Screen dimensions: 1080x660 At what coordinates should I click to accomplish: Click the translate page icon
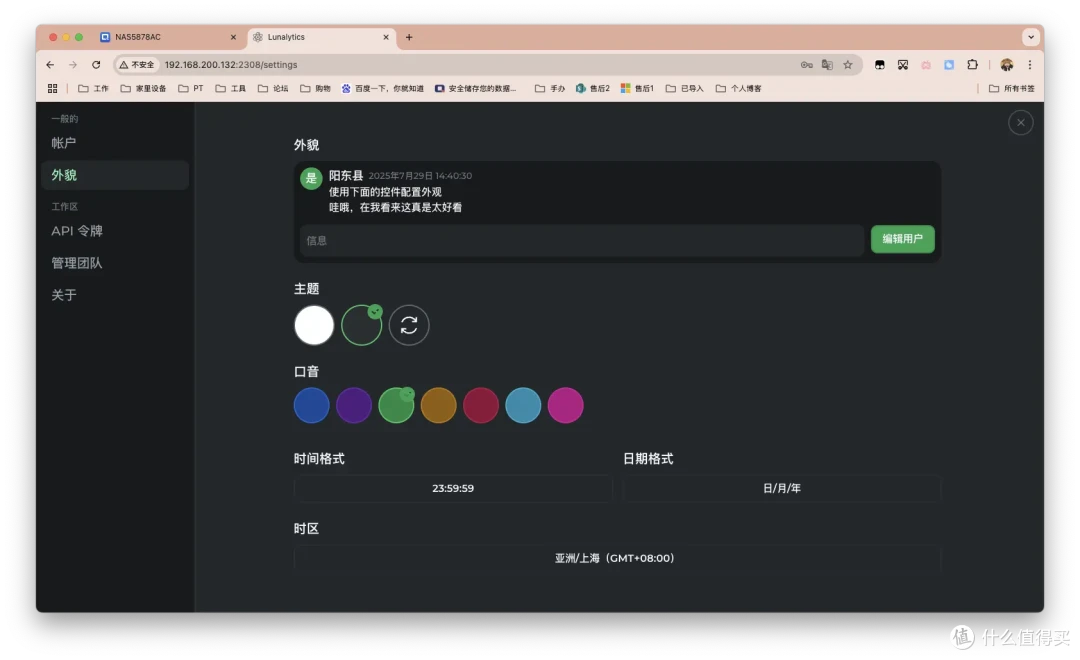pyautogui.click(x=827, y=65)
